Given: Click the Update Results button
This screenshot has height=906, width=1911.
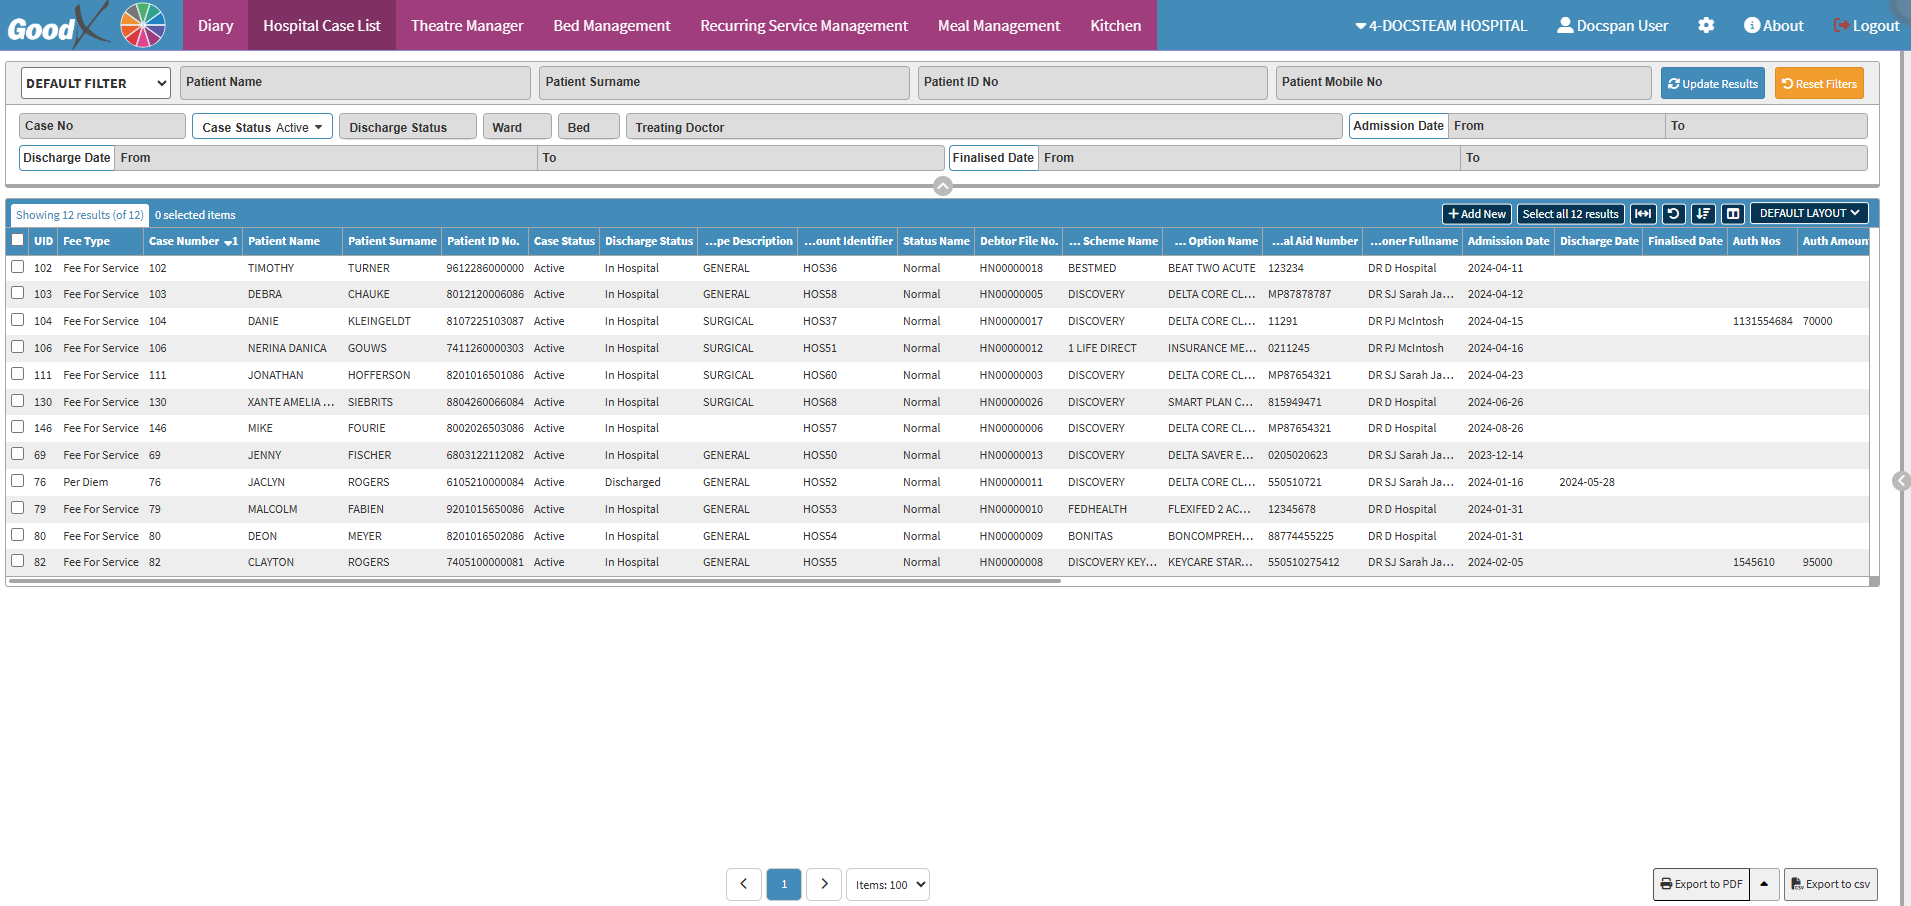Looking at the screenshot, I should click(x=1712, y=84).
